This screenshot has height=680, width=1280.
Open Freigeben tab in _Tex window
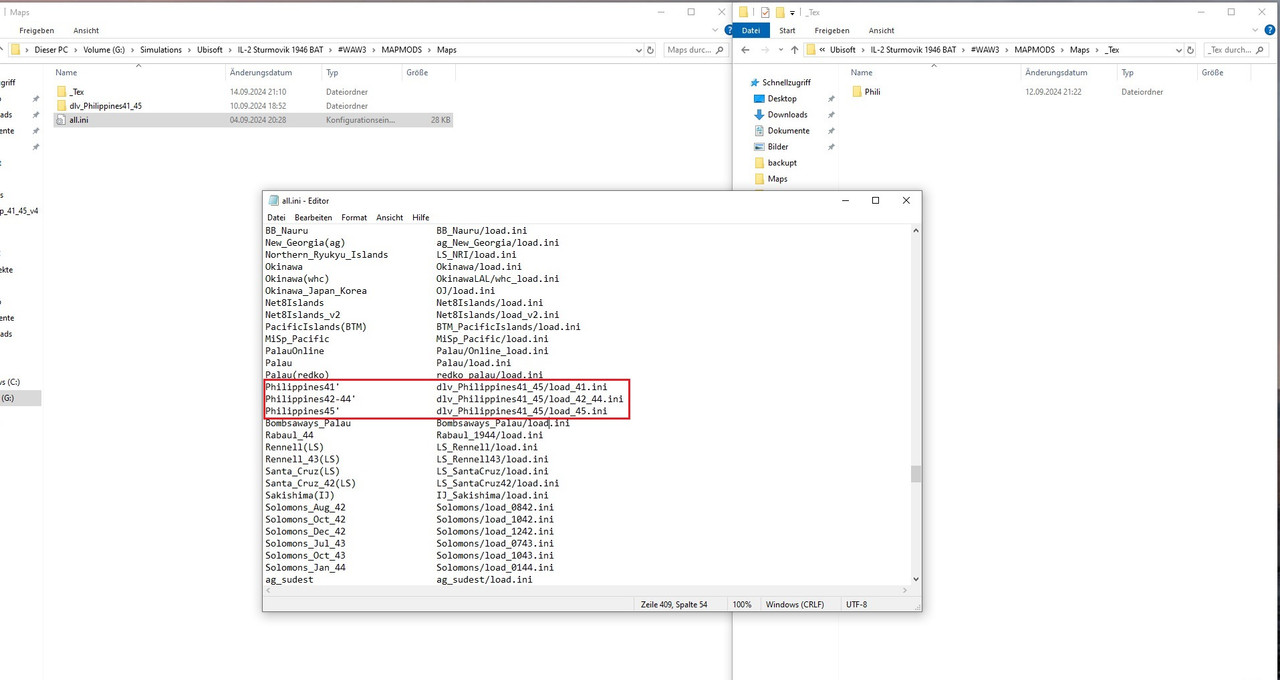831,30
